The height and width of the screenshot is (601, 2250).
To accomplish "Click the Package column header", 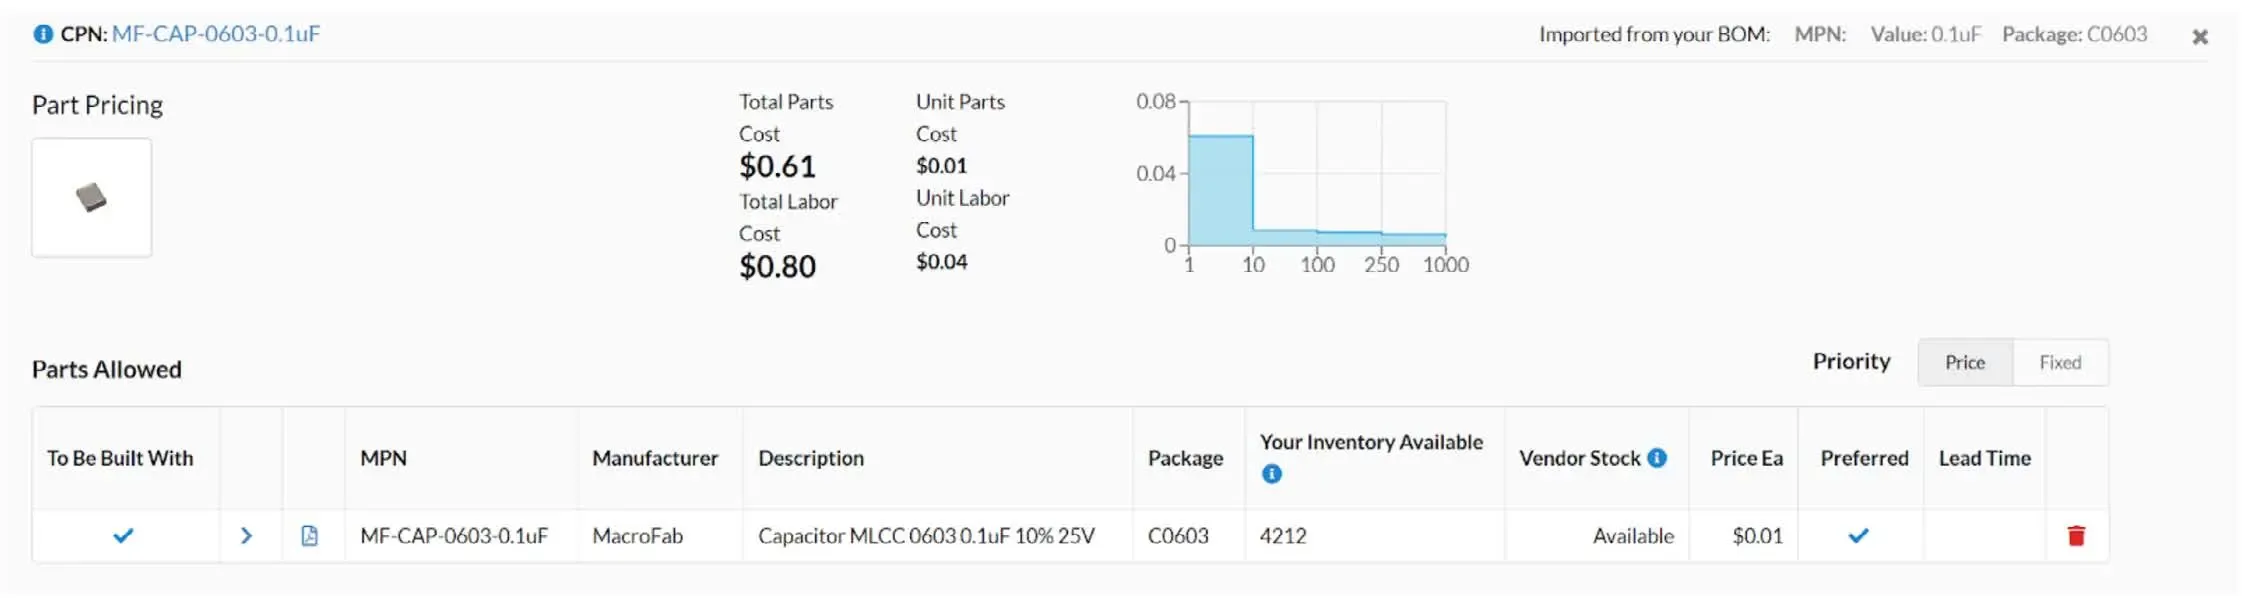I will 1185,458.
